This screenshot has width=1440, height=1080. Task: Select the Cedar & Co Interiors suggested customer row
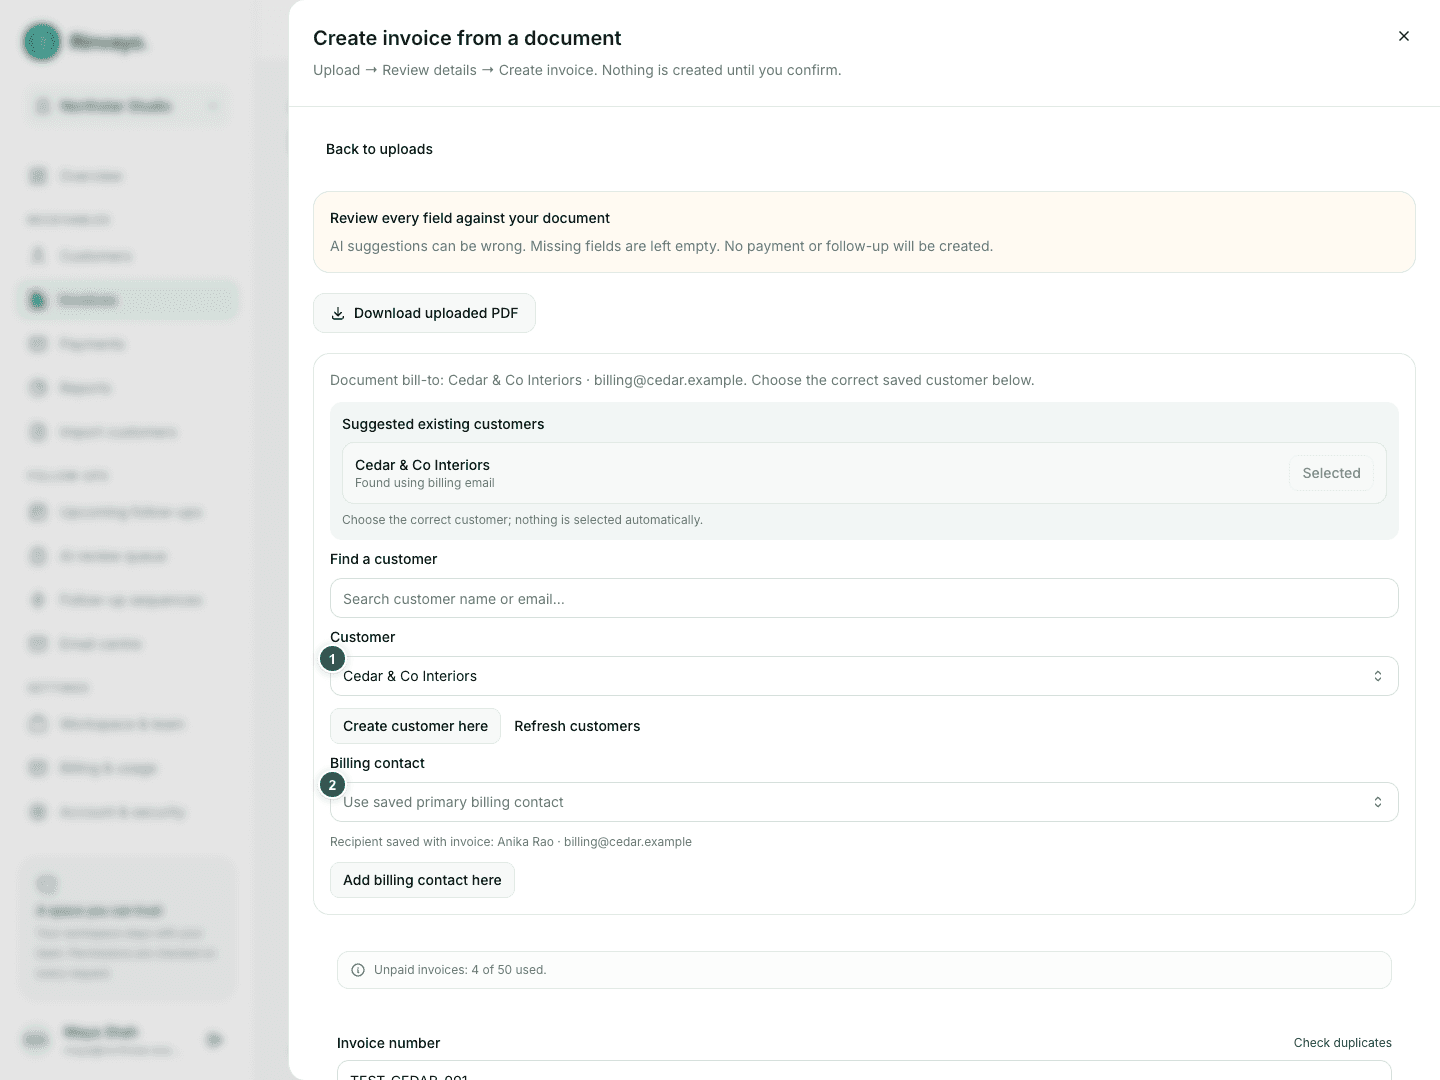864,473
